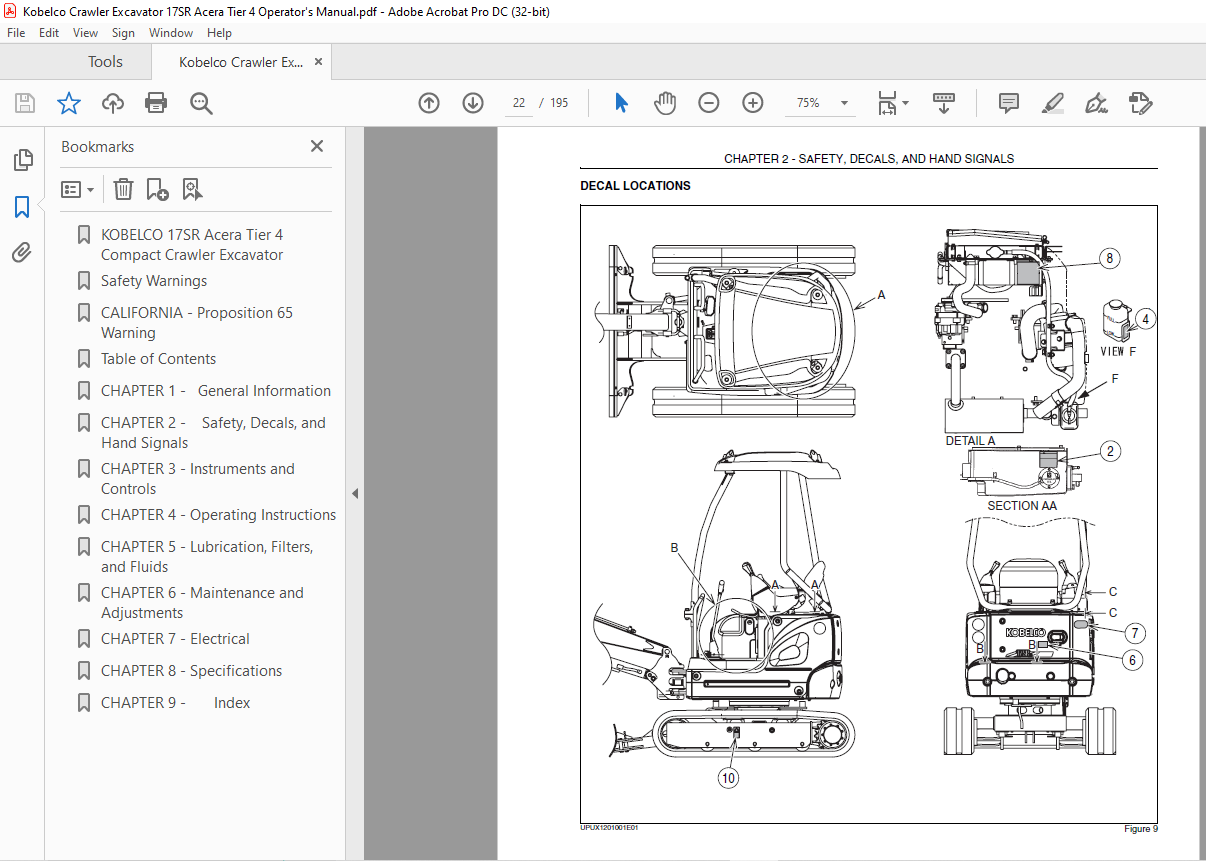The height and width of the screenshot is (861, 1206).
Task: Open the stamp tool icon
Action: pos(1141,103)
